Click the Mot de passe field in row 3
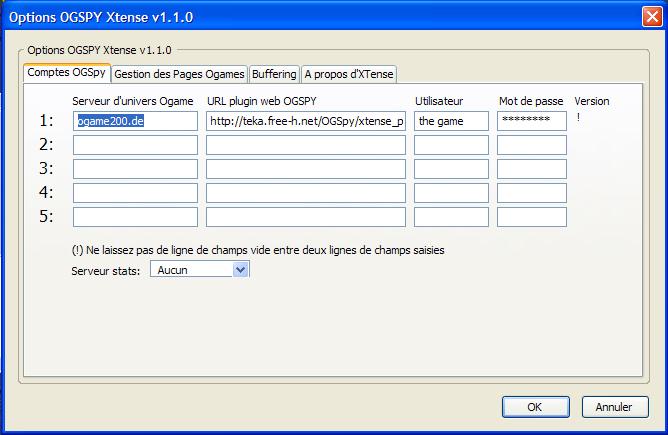This screenshot has height=435, width=668. (x=532, y=169)
